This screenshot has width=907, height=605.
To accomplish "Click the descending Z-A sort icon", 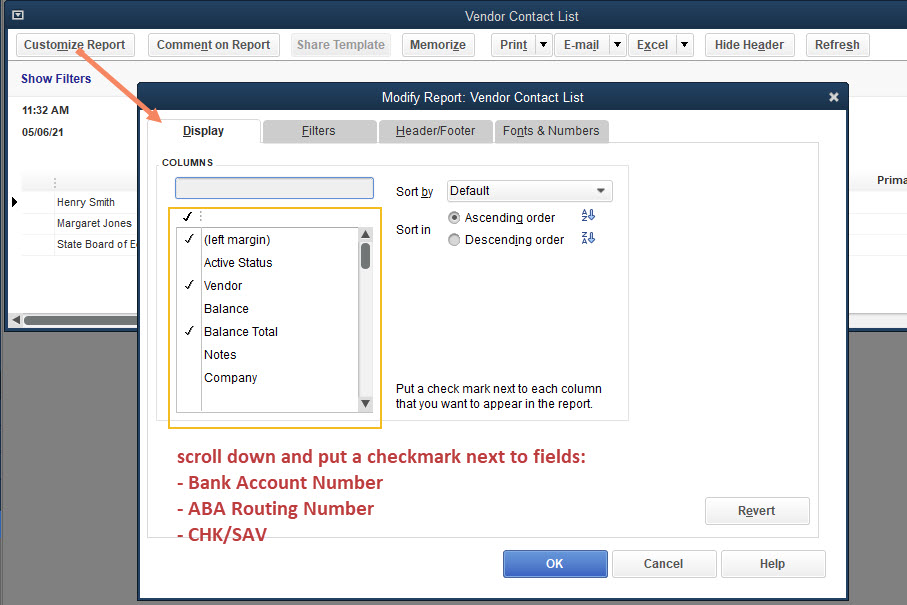I will pyautogui.click(x=588, y=238).
